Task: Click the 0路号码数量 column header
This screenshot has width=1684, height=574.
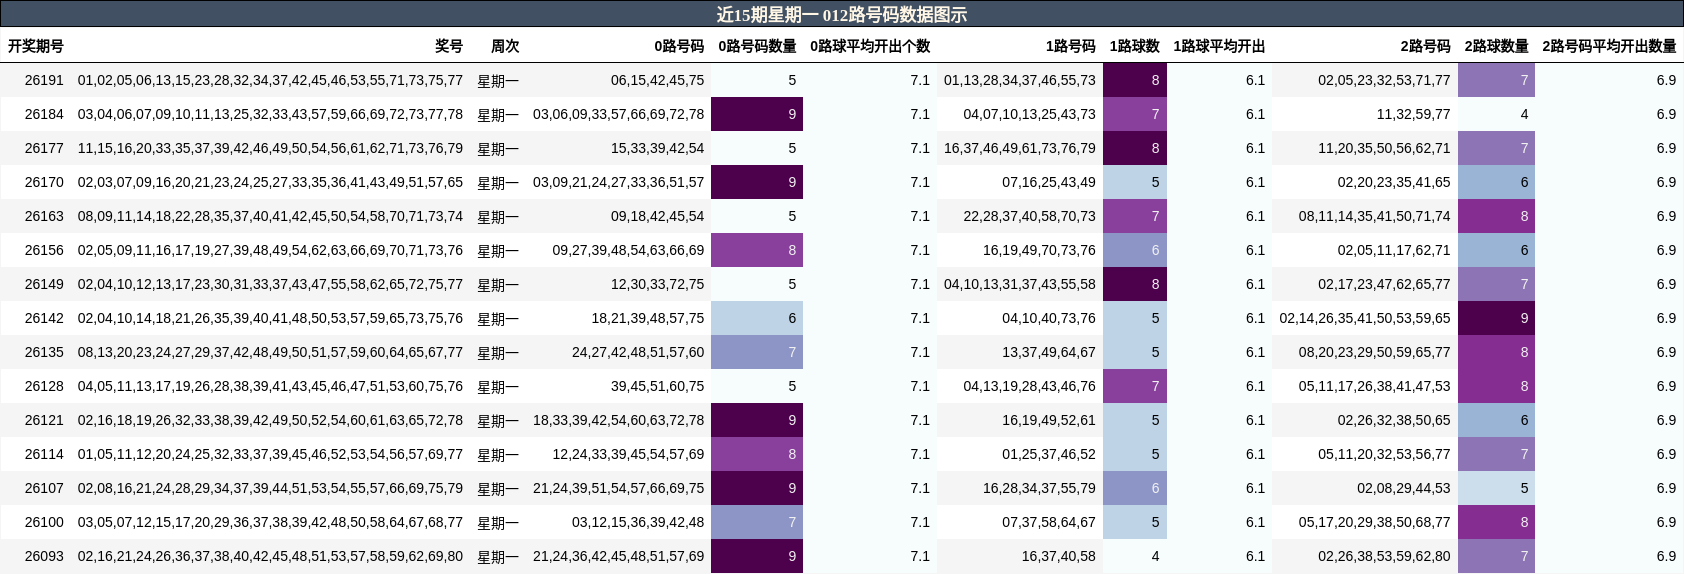Action: [x=757, y=46]
